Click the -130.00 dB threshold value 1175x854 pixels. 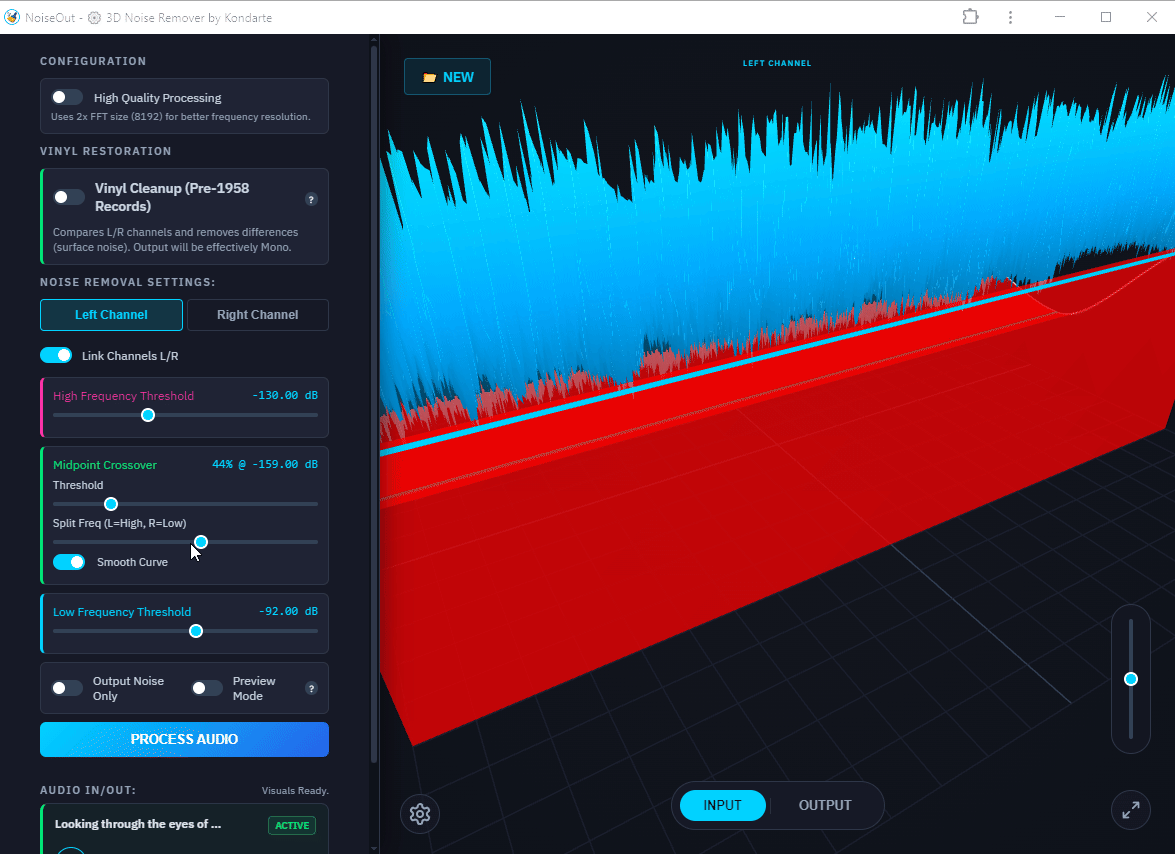coord(285,395)
